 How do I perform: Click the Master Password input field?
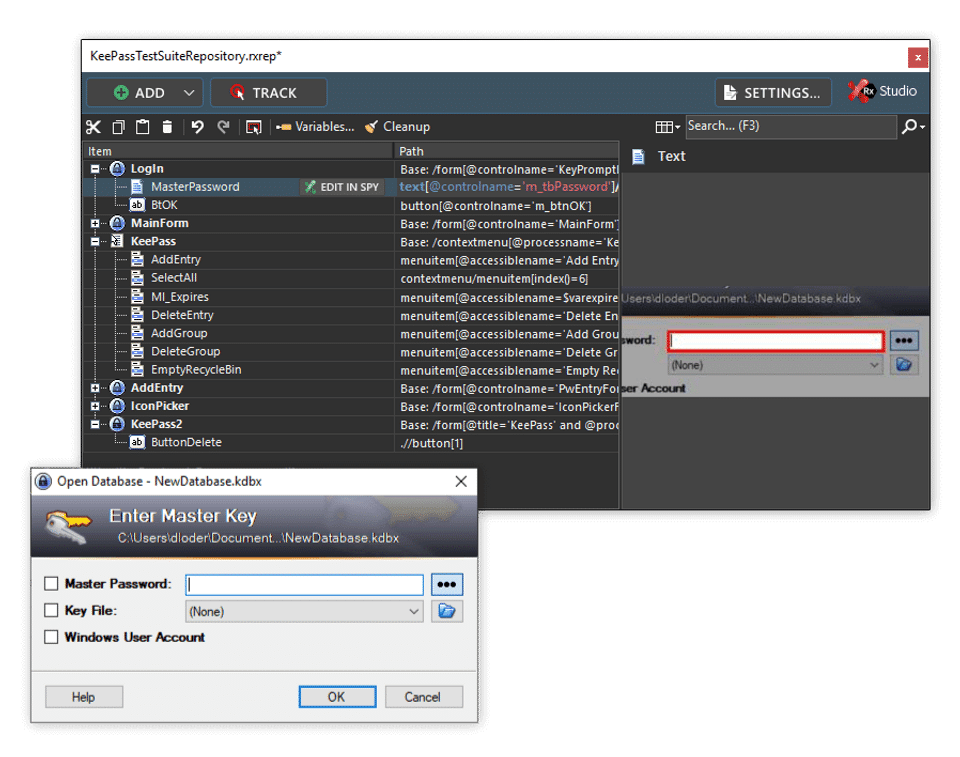point(304,584)
